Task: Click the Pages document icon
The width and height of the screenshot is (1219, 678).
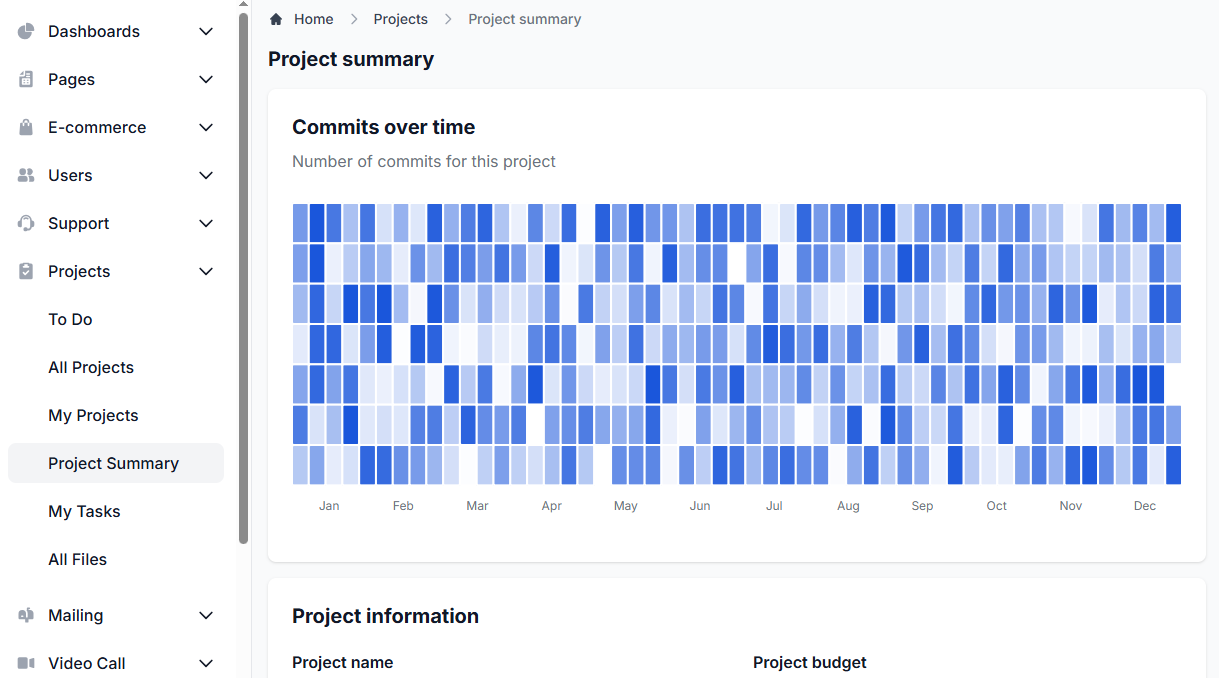Action: 26,79
